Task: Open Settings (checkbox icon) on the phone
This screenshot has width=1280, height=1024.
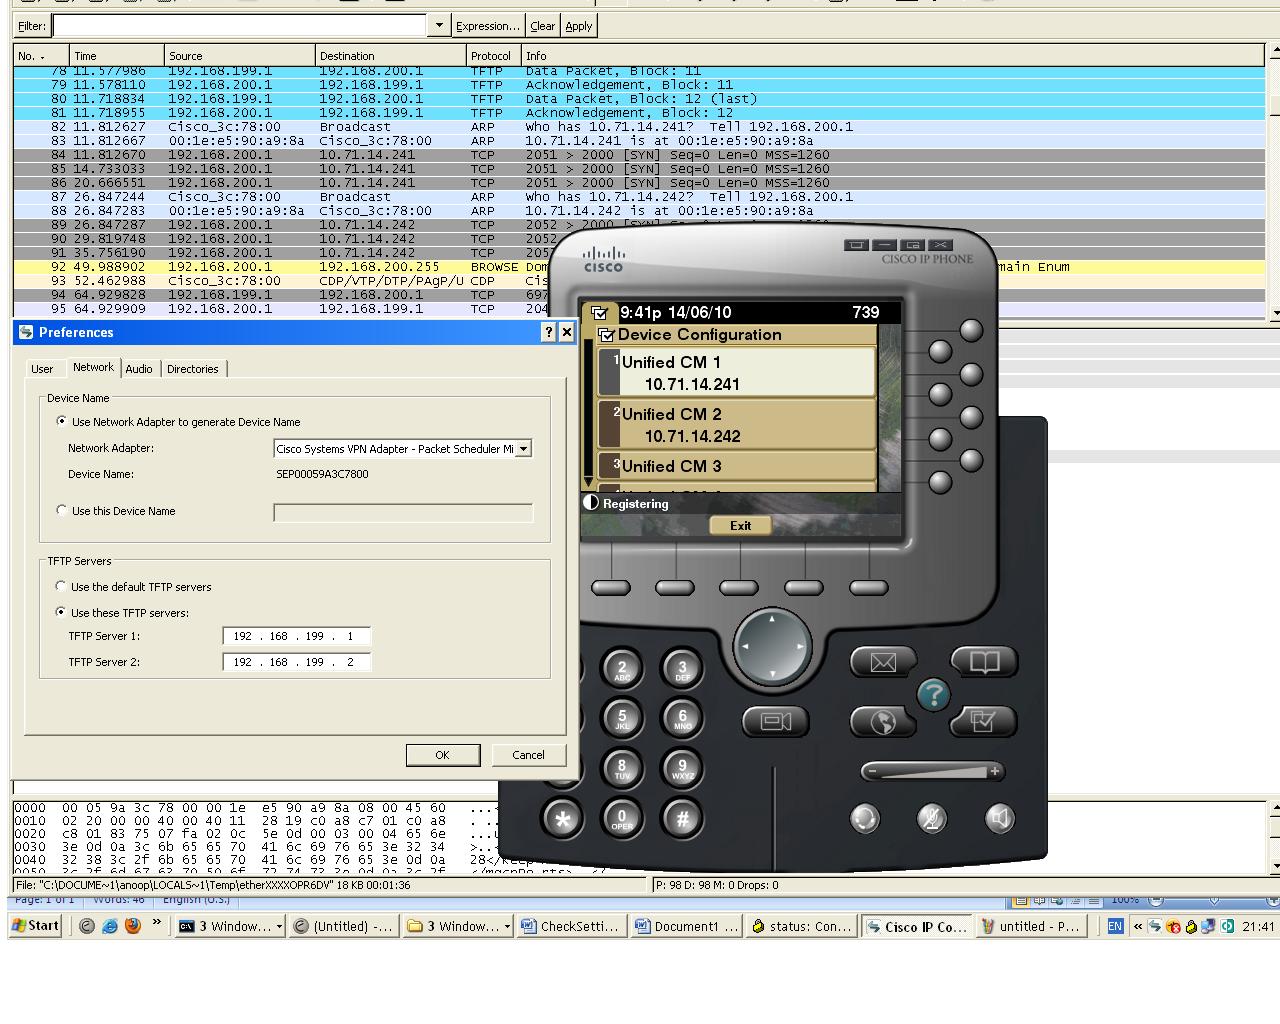Action: [x=984, y=722]
